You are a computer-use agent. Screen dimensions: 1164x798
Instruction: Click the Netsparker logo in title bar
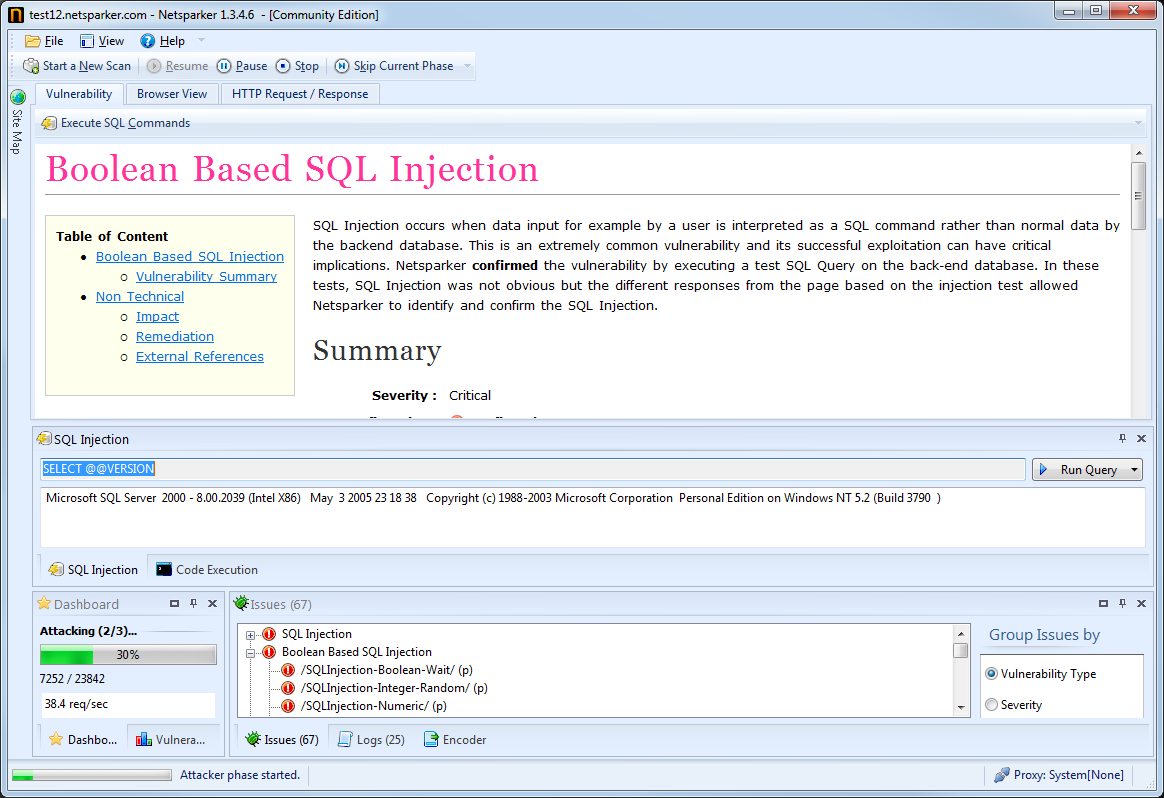[16, 15]
